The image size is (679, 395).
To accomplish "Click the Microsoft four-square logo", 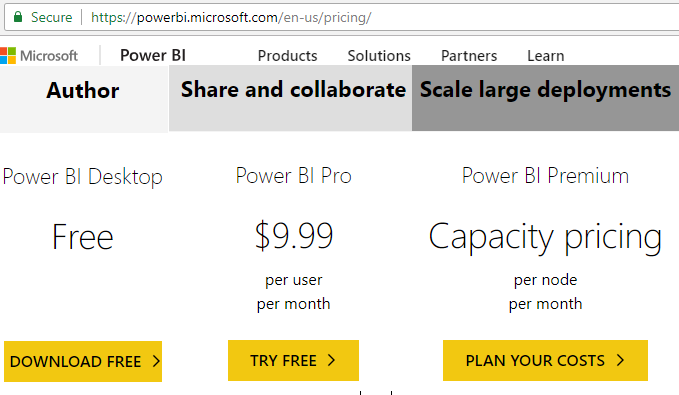I will pos(8,55).
